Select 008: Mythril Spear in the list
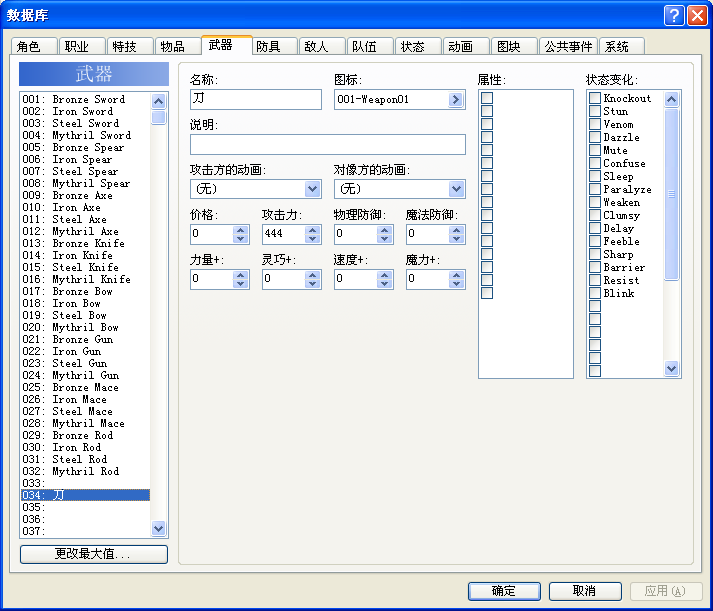 (85, 183)
